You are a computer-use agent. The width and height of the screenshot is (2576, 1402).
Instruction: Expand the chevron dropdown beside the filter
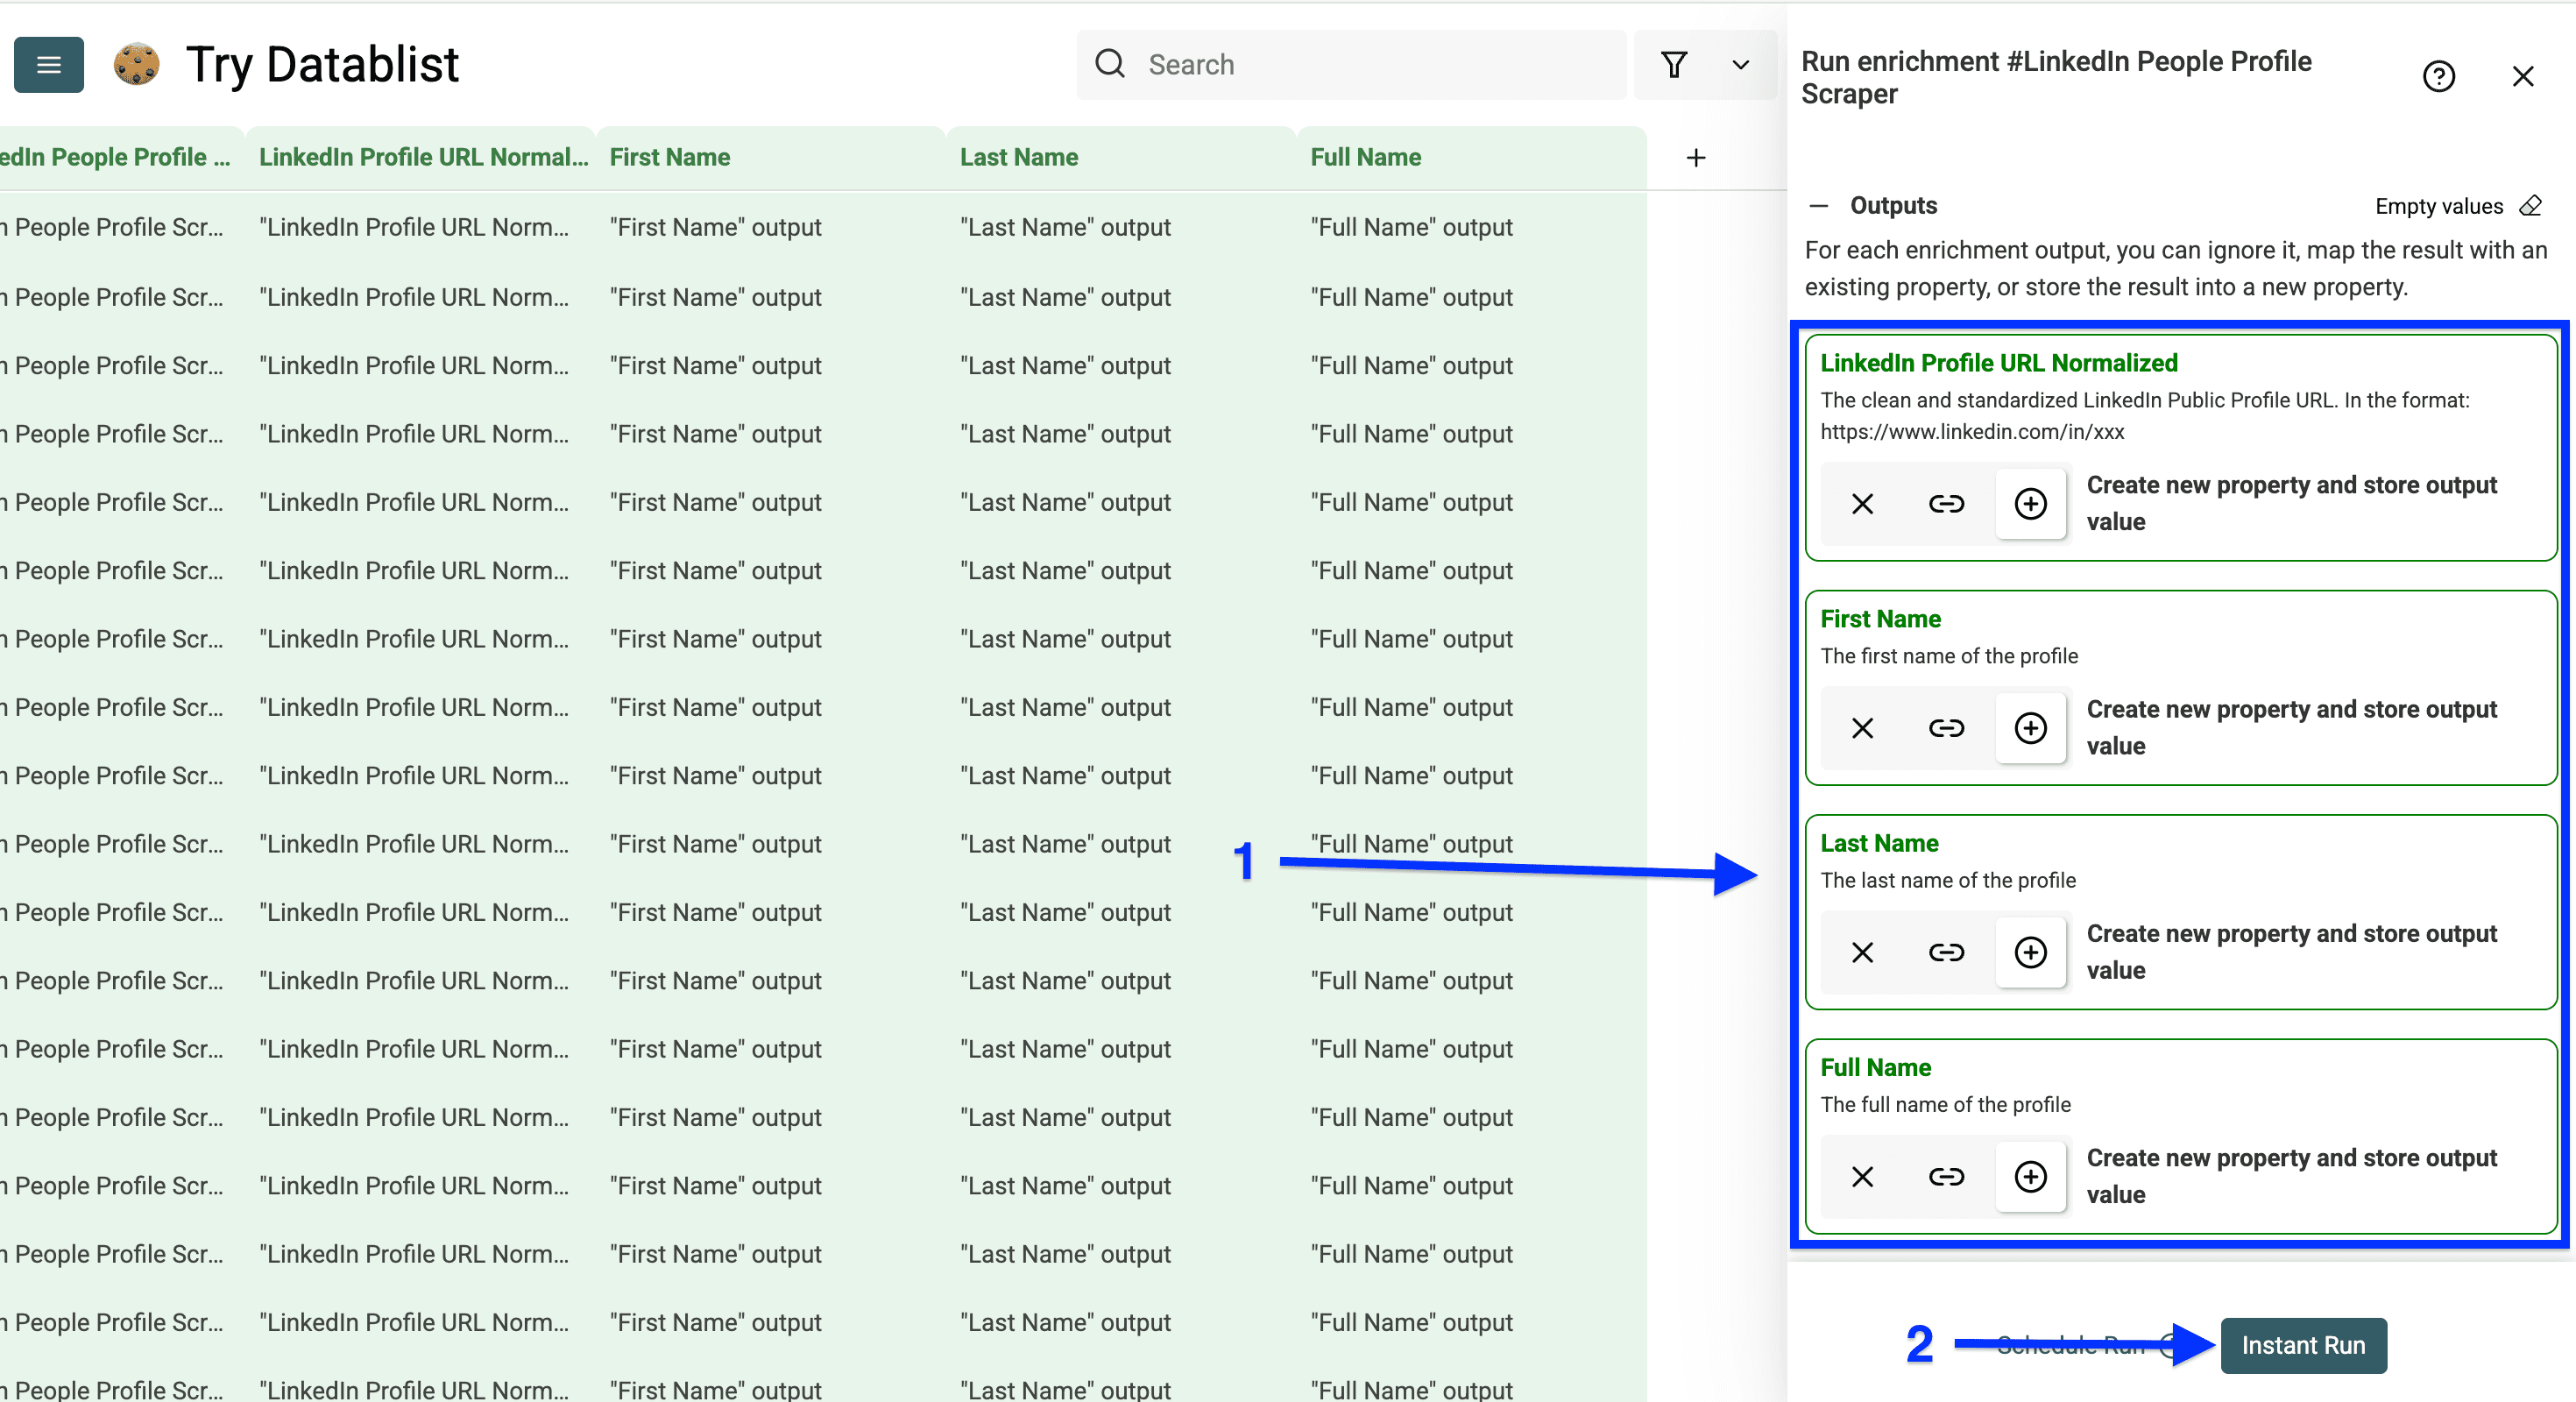1740,64
